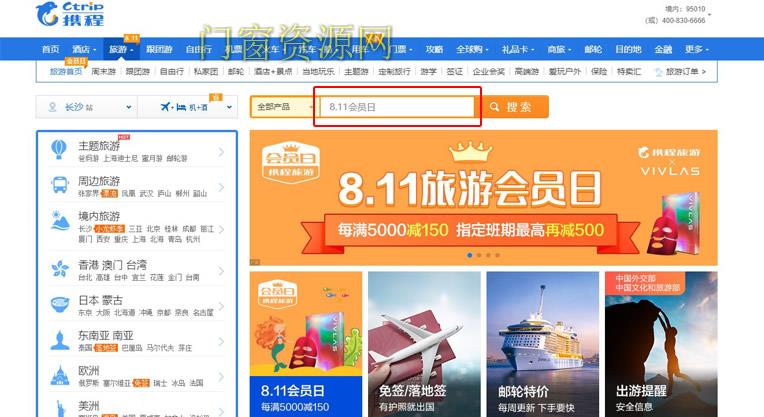This screenshot has height=417, width=764.
Task: Expand the 周边旅游 row chevron
Action: click(x=221, y=187)
